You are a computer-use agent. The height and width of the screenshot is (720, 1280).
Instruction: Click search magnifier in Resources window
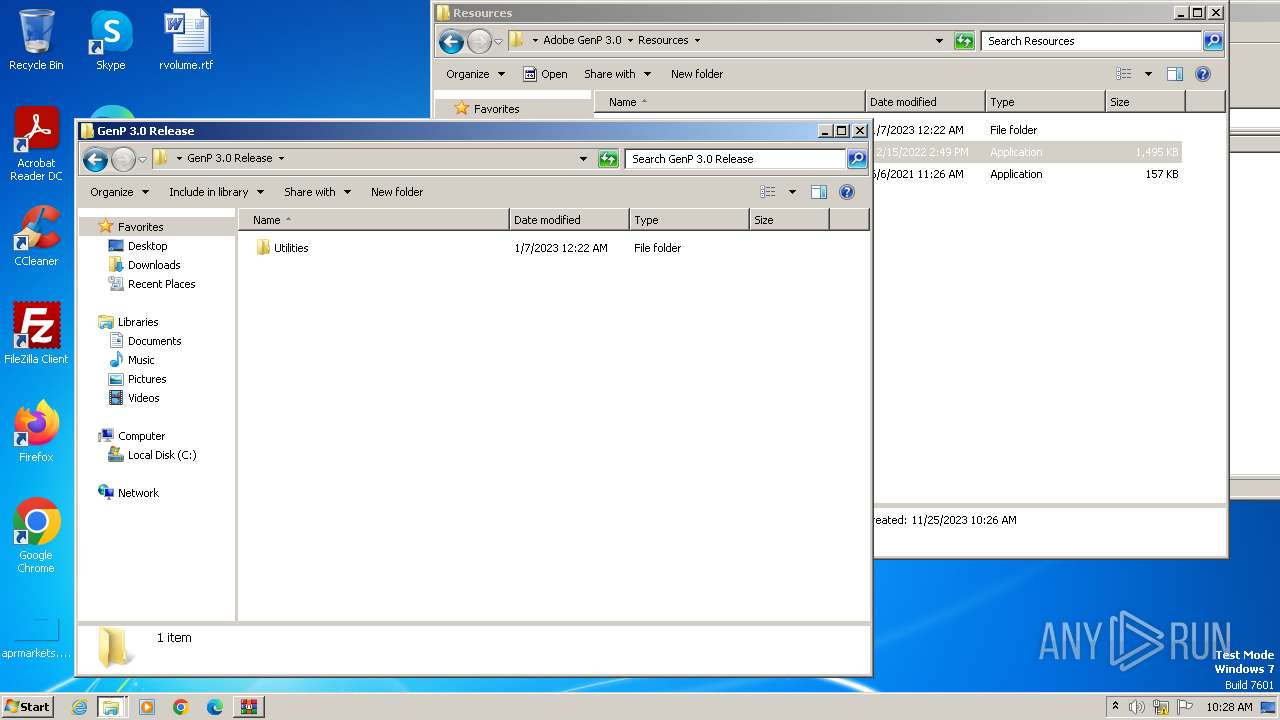pyautogui.click(x=1213, y=41)
